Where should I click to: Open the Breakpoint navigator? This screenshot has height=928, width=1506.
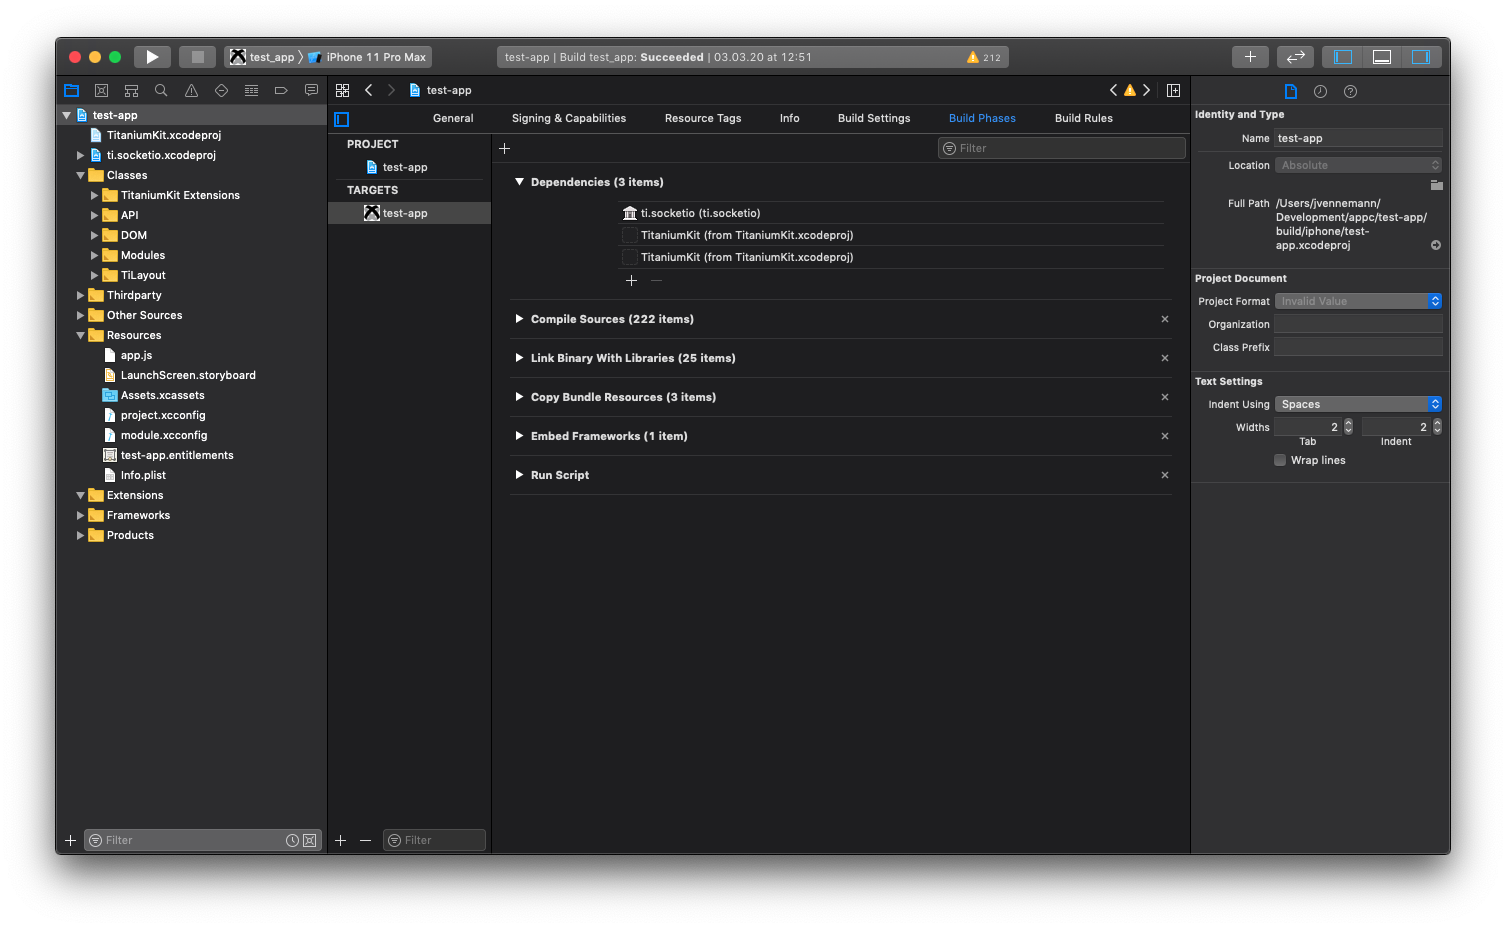tap(281, 90)
